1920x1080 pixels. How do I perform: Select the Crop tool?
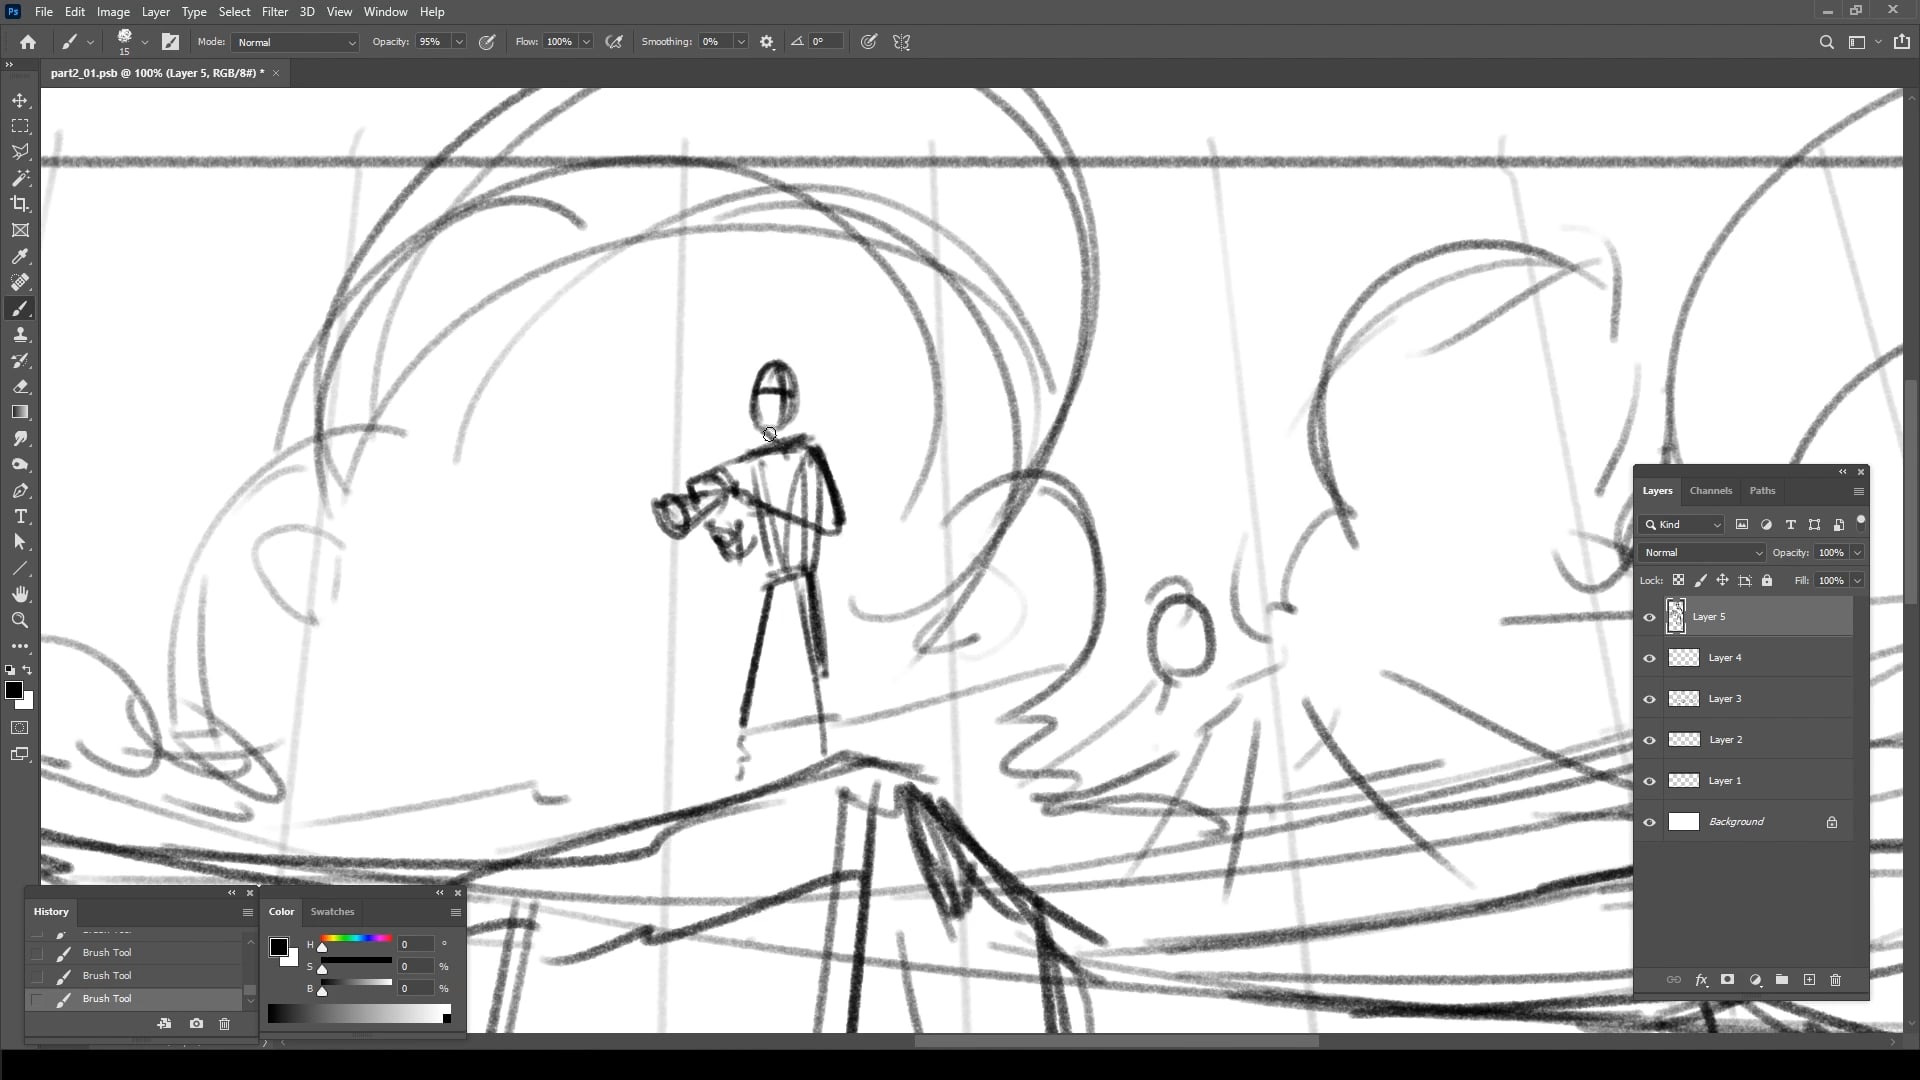(x=20, y=204)
